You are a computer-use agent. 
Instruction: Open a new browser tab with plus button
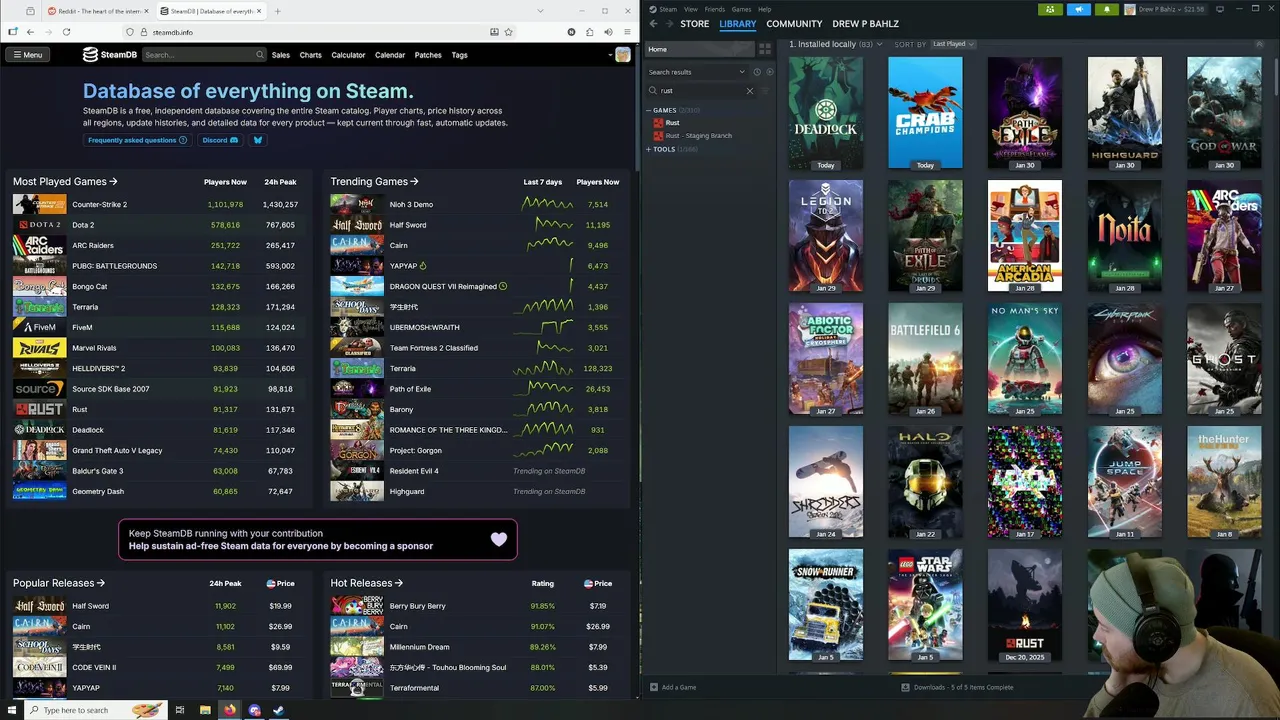coord(277,11)
